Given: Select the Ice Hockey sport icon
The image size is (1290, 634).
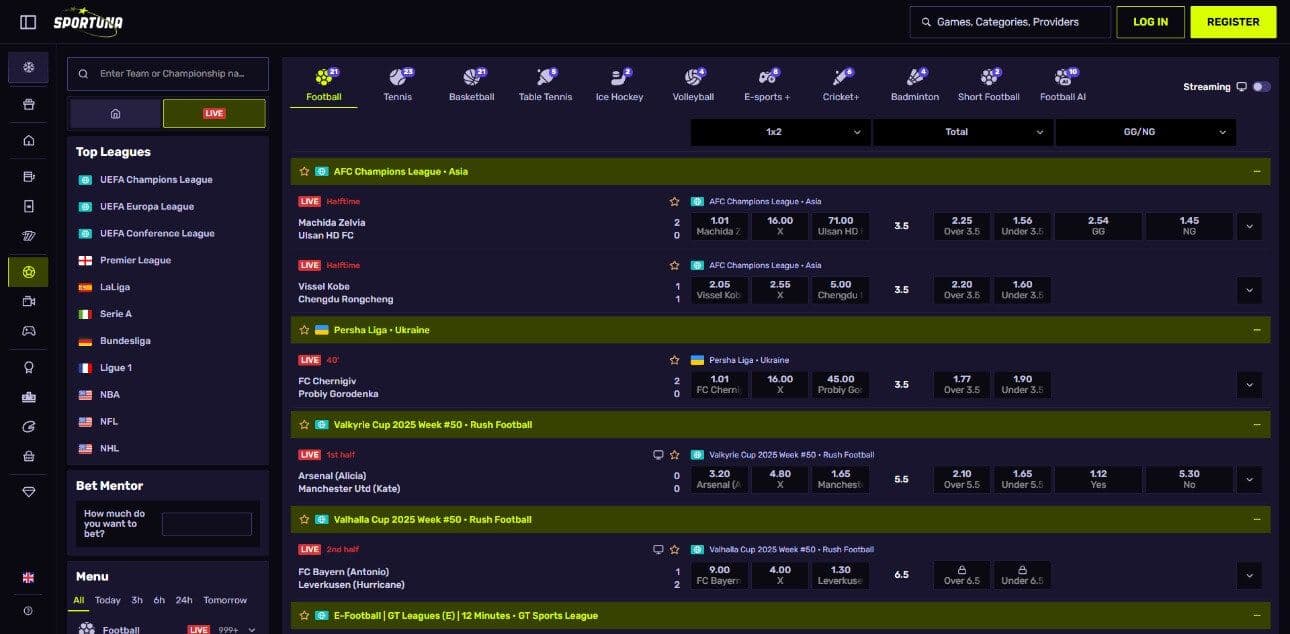Looking at the screenshot, I should pos(619,84).
